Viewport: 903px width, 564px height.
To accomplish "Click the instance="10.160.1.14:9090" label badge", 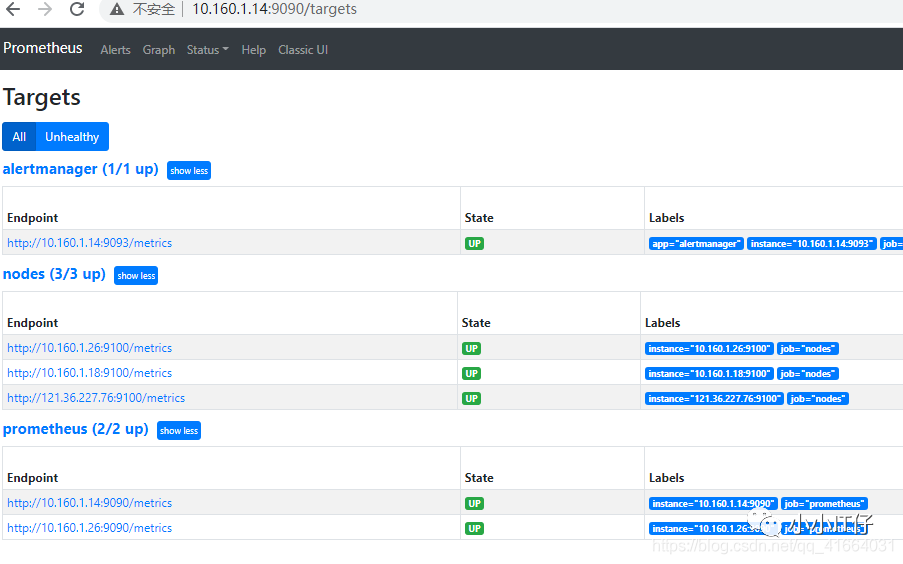I will 713,504.
